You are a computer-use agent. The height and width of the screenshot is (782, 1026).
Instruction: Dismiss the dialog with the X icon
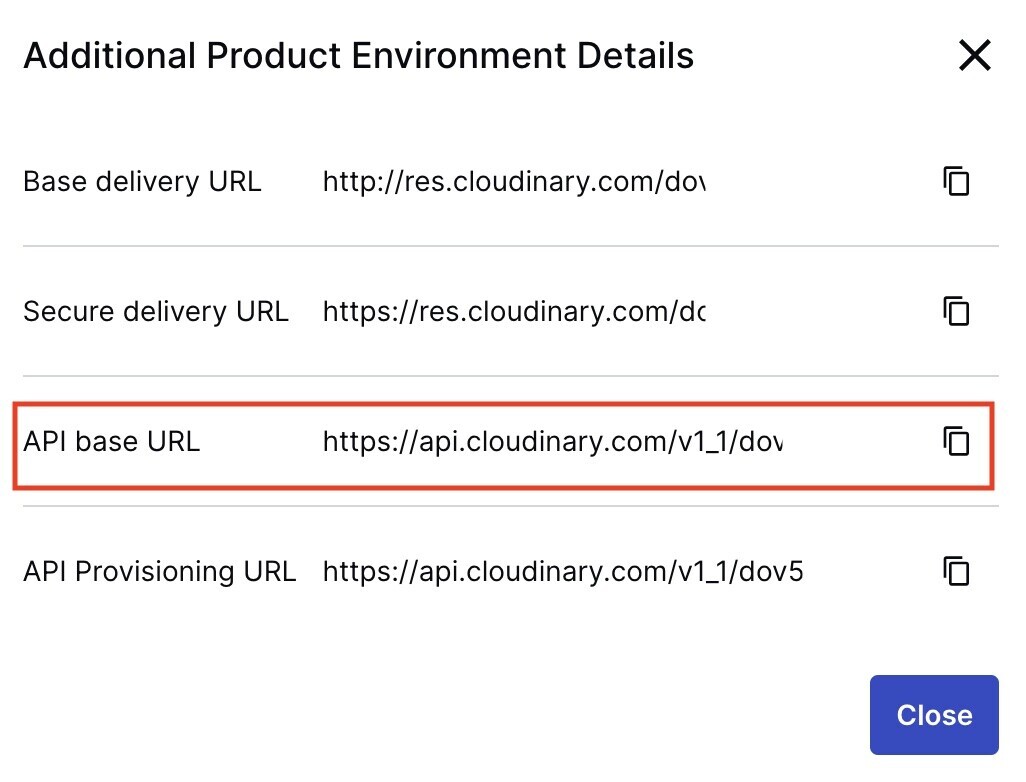click(x=974, y=56)
